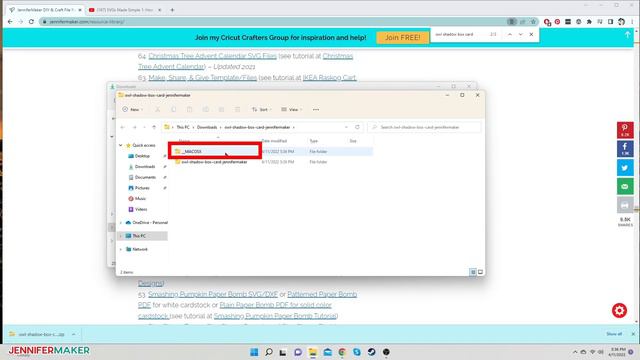Share page by email
This screenshot has height=360, width=640.
pos(625,187)
